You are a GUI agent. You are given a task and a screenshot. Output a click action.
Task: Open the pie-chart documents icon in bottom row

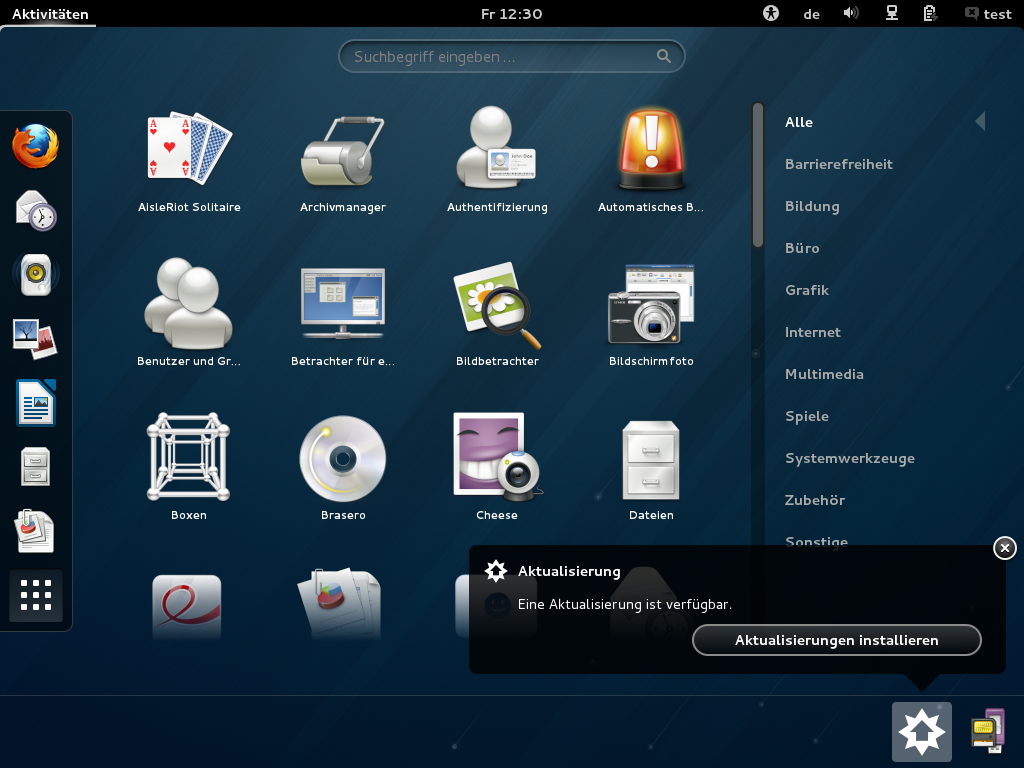click(x=340, y=603)
